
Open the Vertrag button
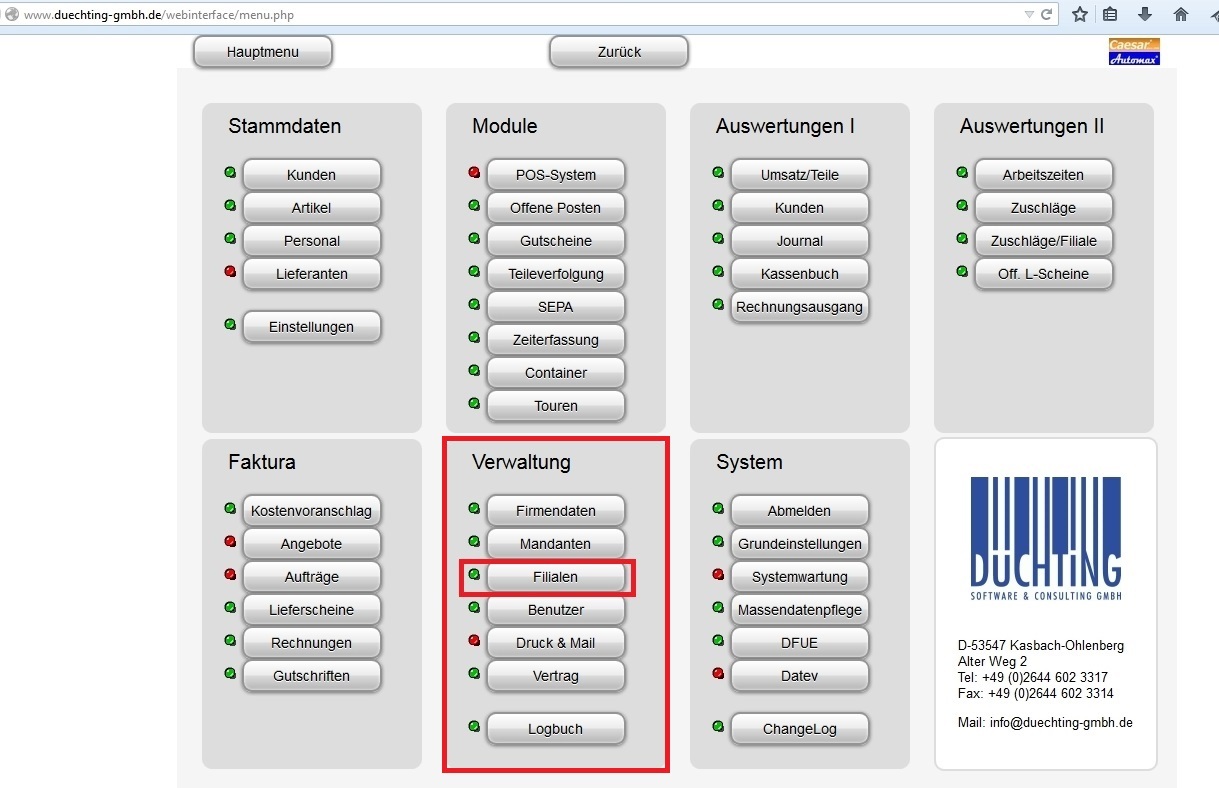[x=555, y=675]
